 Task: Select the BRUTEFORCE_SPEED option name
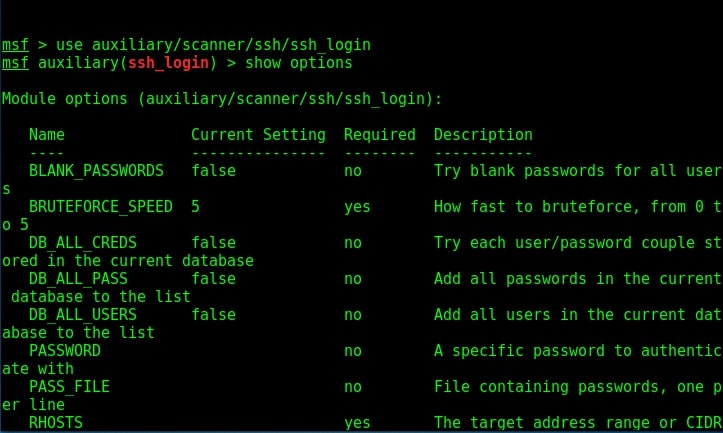[x=101, y=207]
